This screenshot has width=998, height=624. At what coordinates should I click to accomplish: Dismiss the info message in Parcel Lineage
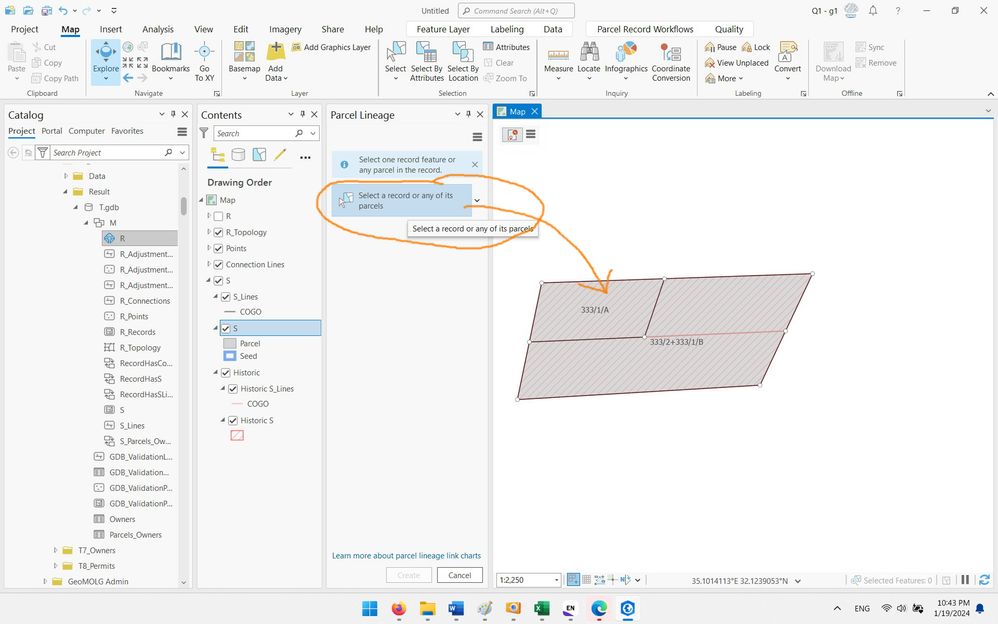pos(475,164)
